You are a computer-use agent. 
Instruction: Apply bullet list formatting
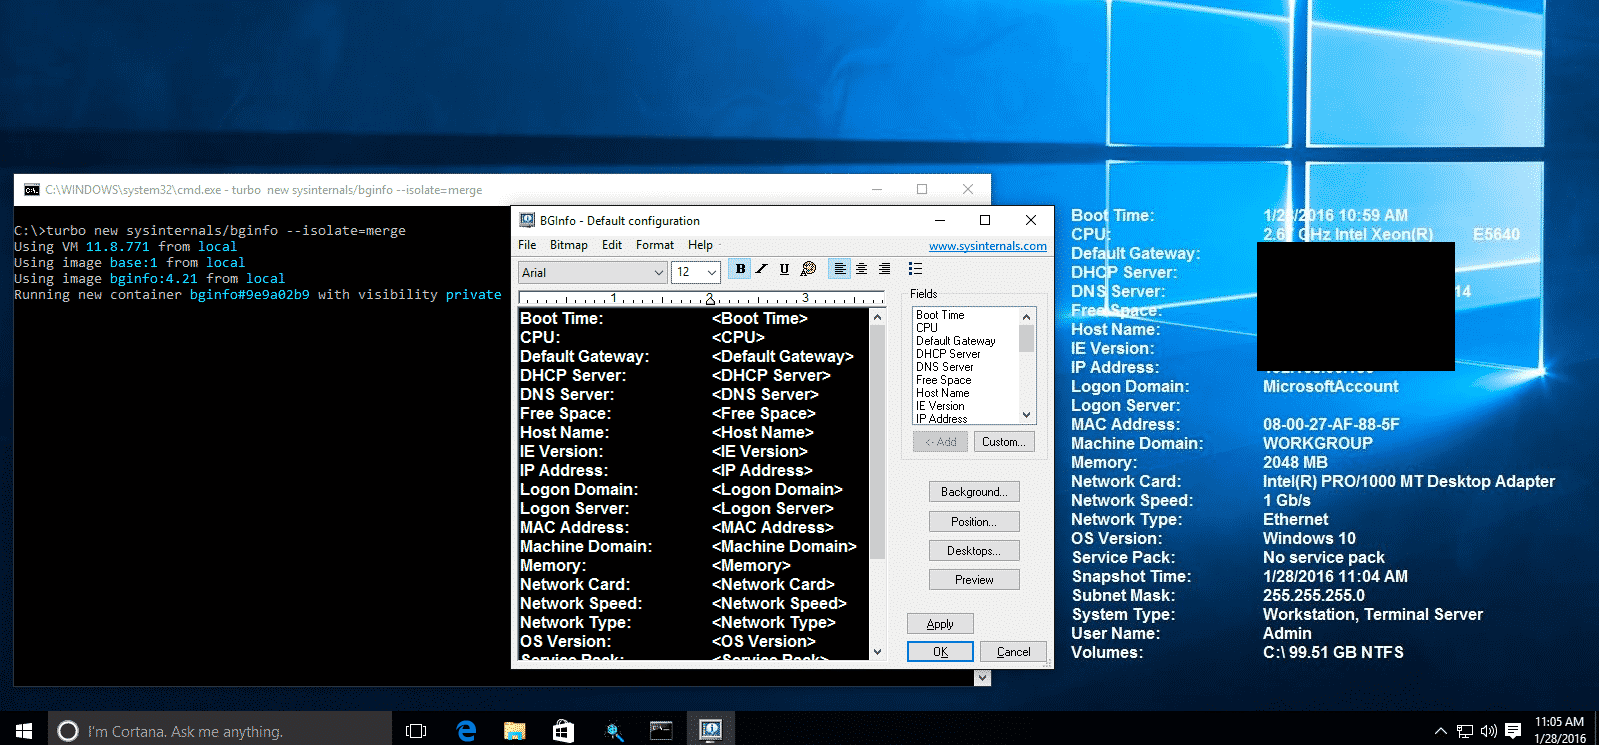915,269
